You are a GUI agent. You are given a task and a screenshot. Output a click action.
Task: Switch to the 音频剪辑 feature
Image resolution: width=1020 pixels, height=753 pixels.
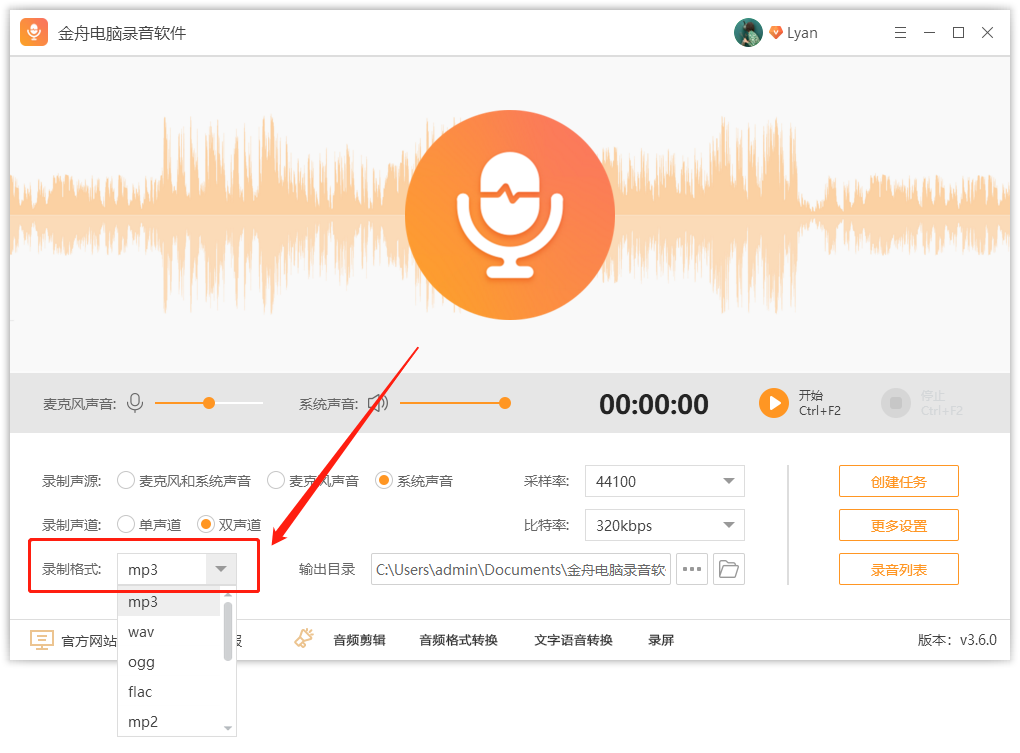coord(359,640)
